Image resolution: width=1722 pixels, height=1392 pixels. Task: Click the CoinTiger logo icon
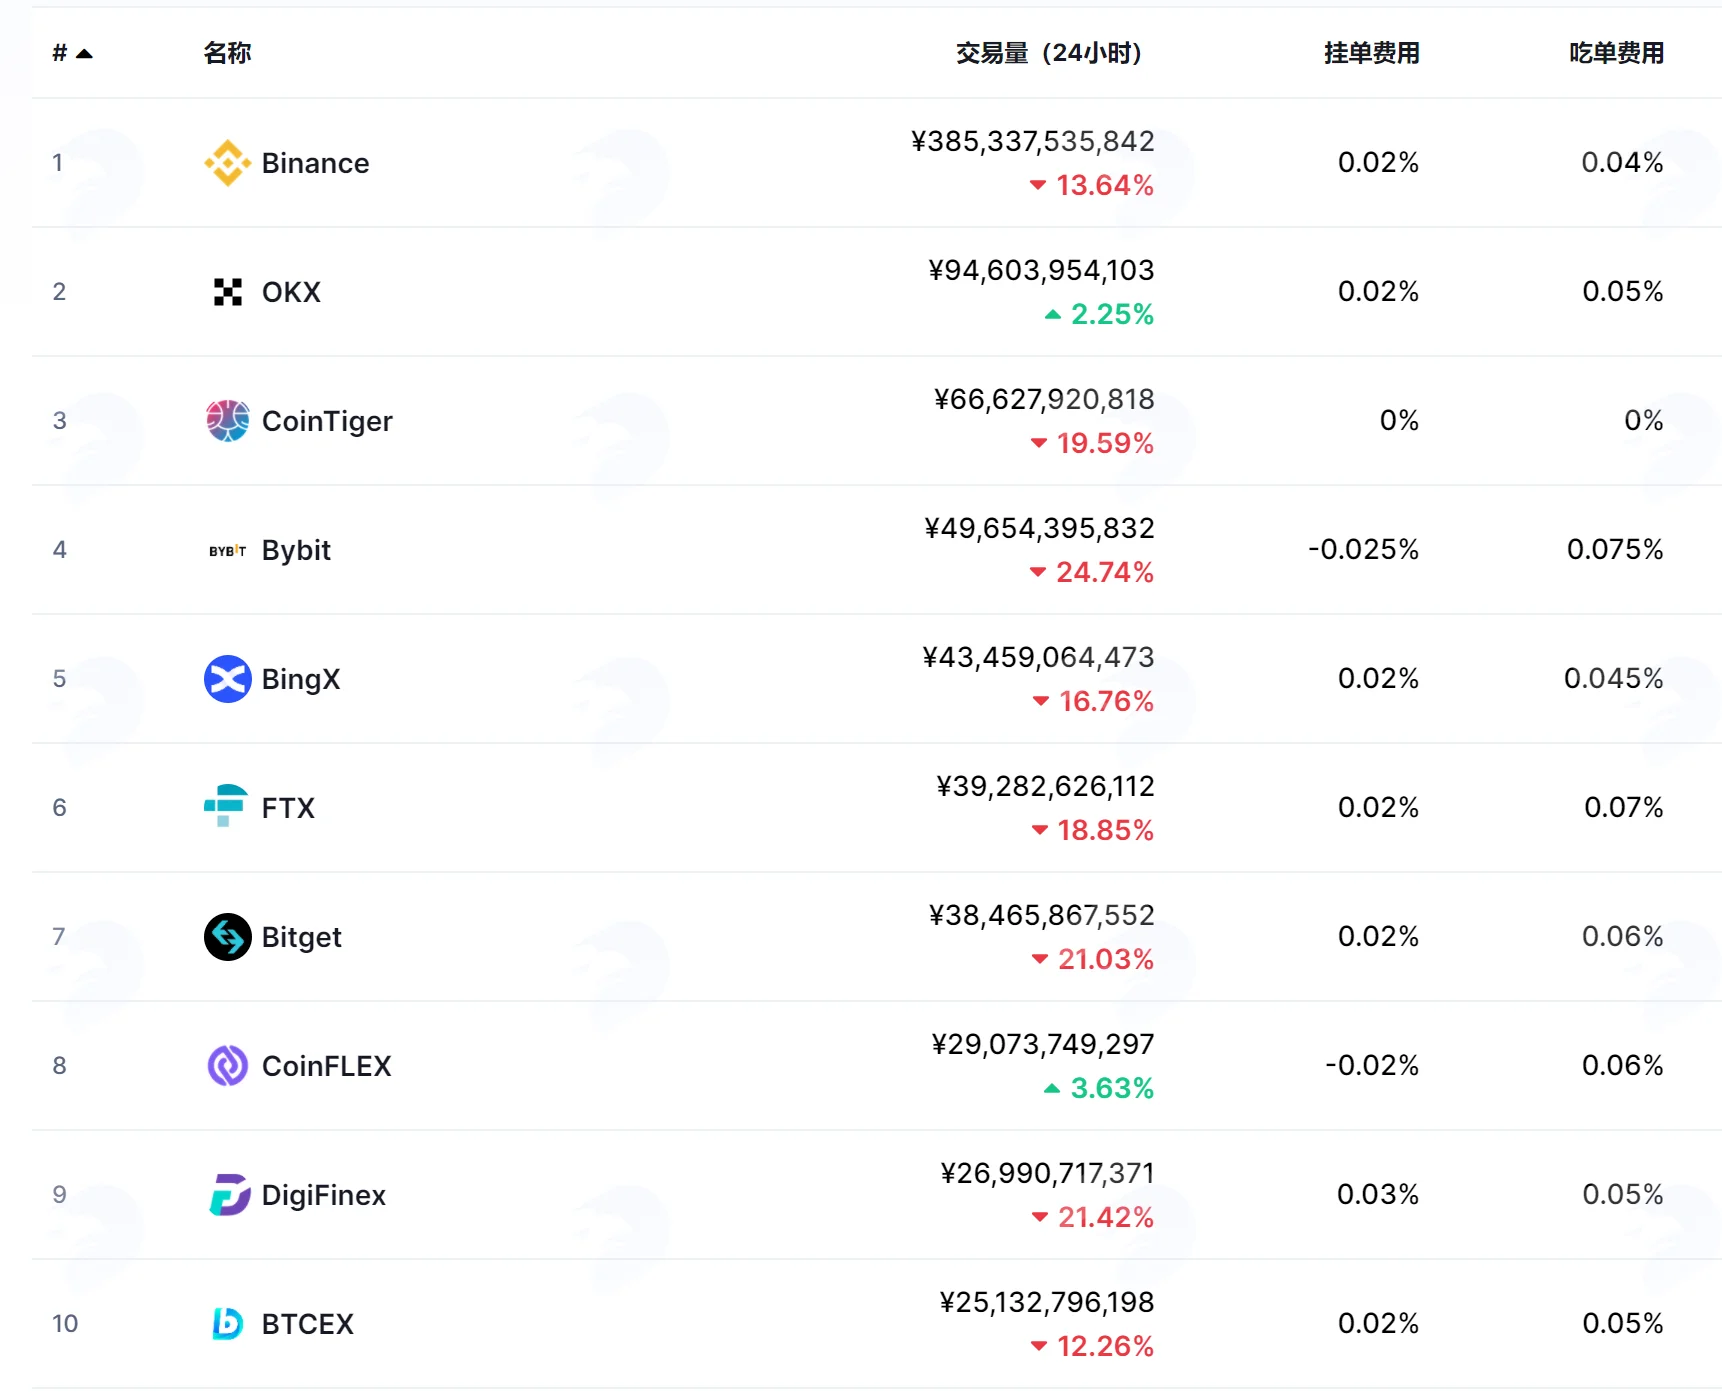click(x=227, y=421)
